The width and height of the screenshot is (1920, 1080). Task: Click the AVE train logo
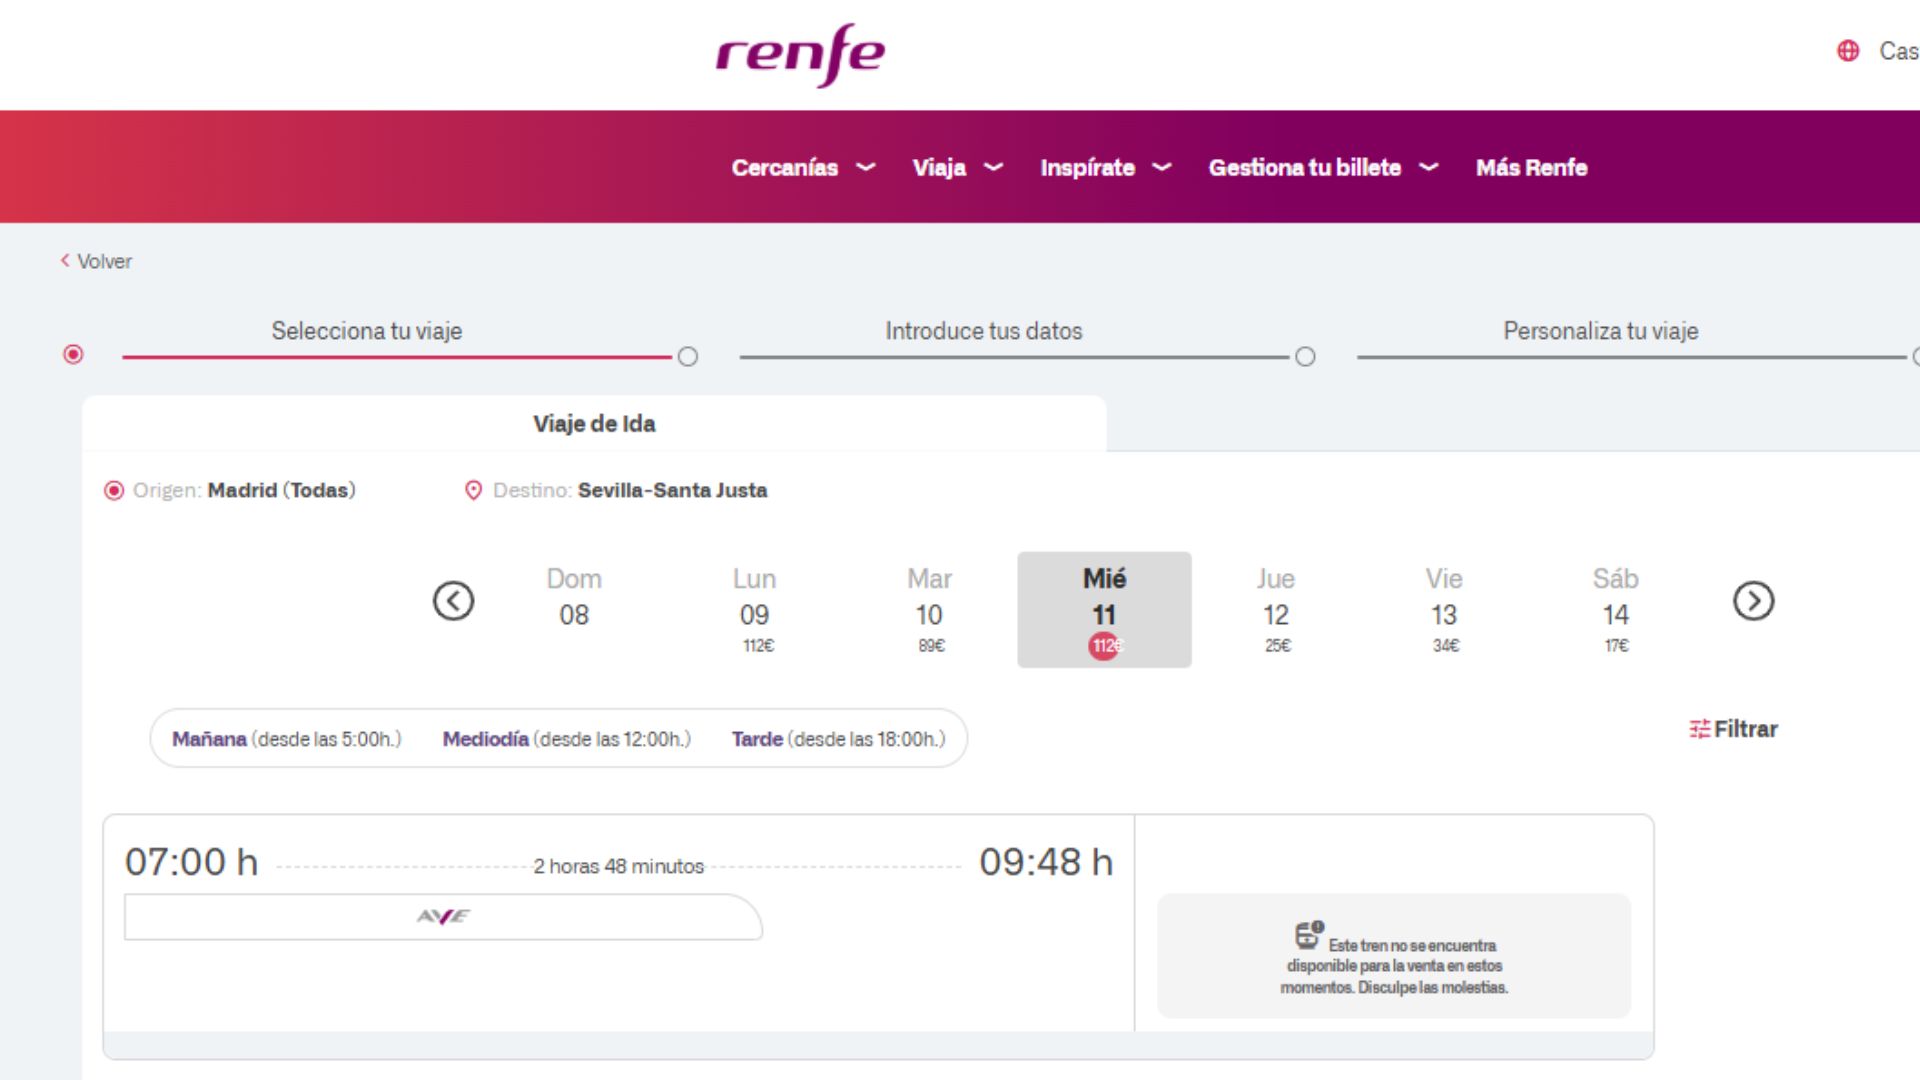coord(443,917)
